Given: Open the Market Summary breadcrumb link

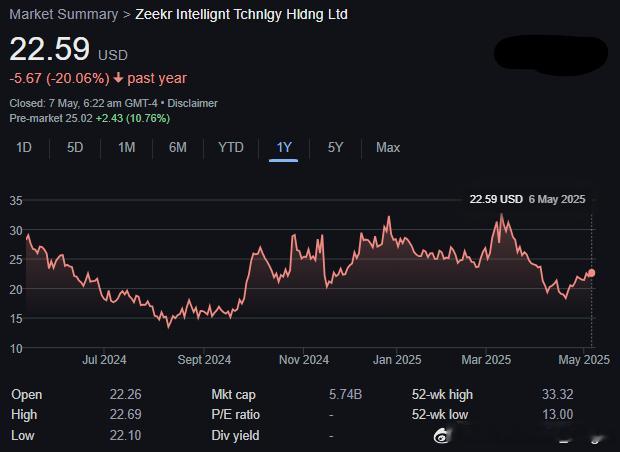Looking at the screenshot, I should tap(64, 15).
